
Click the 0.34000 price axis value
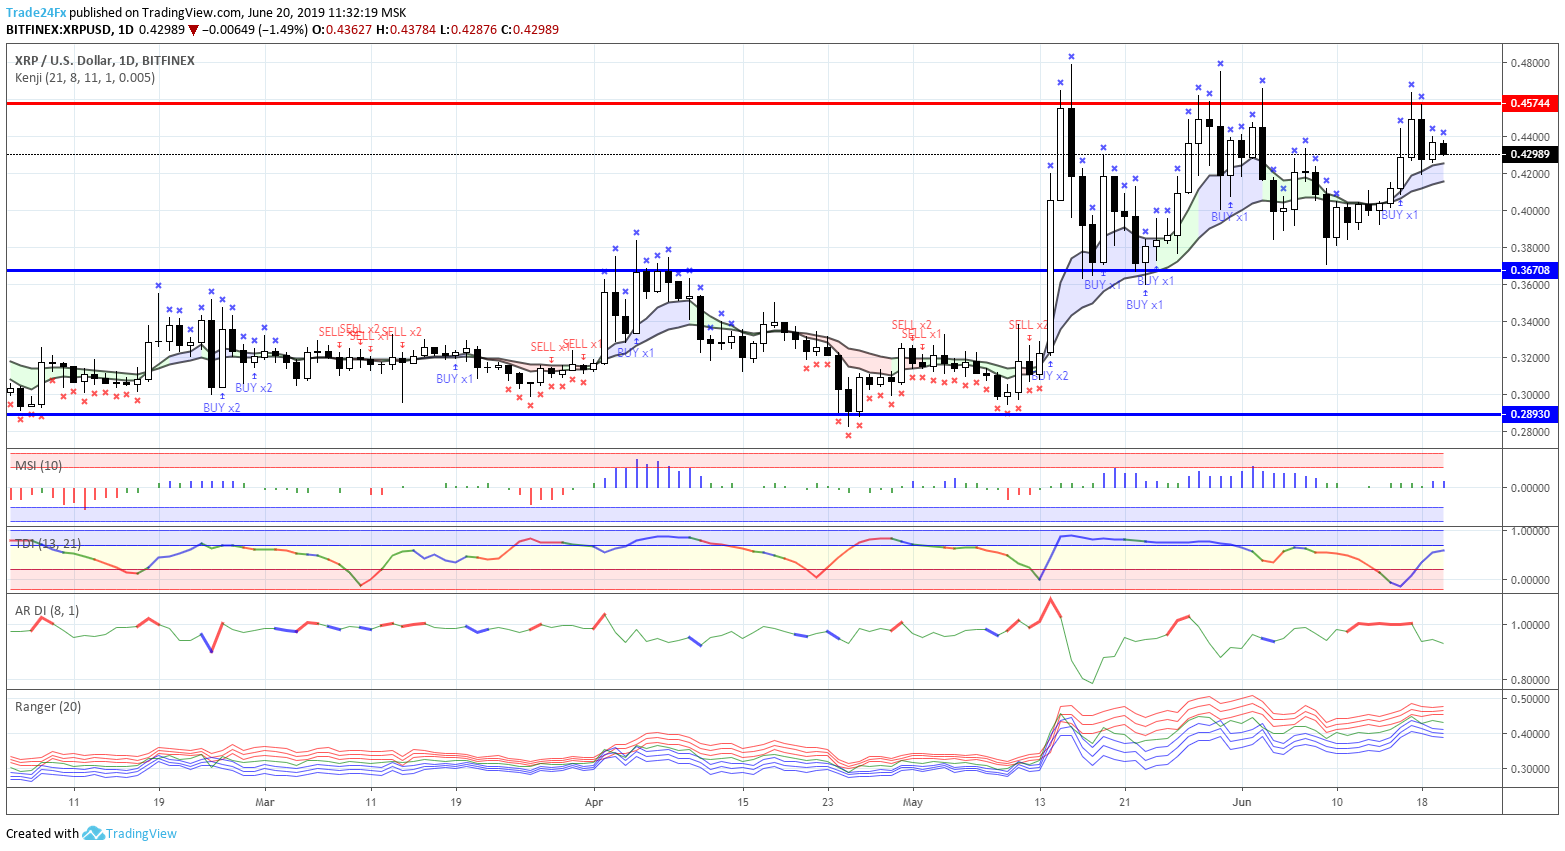tap(1530, 322)
